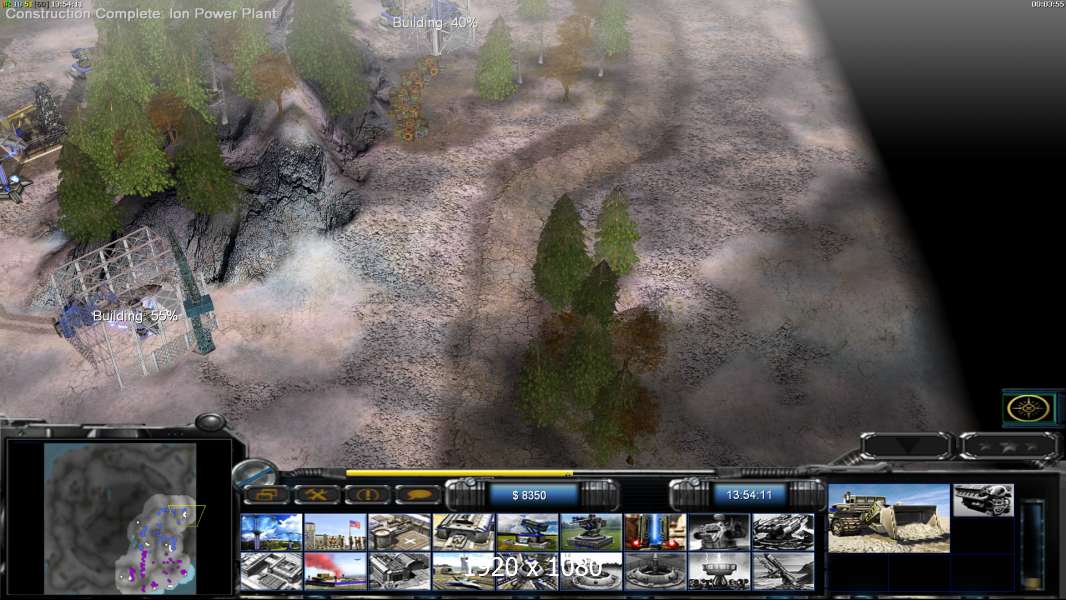The image size is (1066, 600).
Task: Open generals powers compass-star button
Action: coord(1028,408)
